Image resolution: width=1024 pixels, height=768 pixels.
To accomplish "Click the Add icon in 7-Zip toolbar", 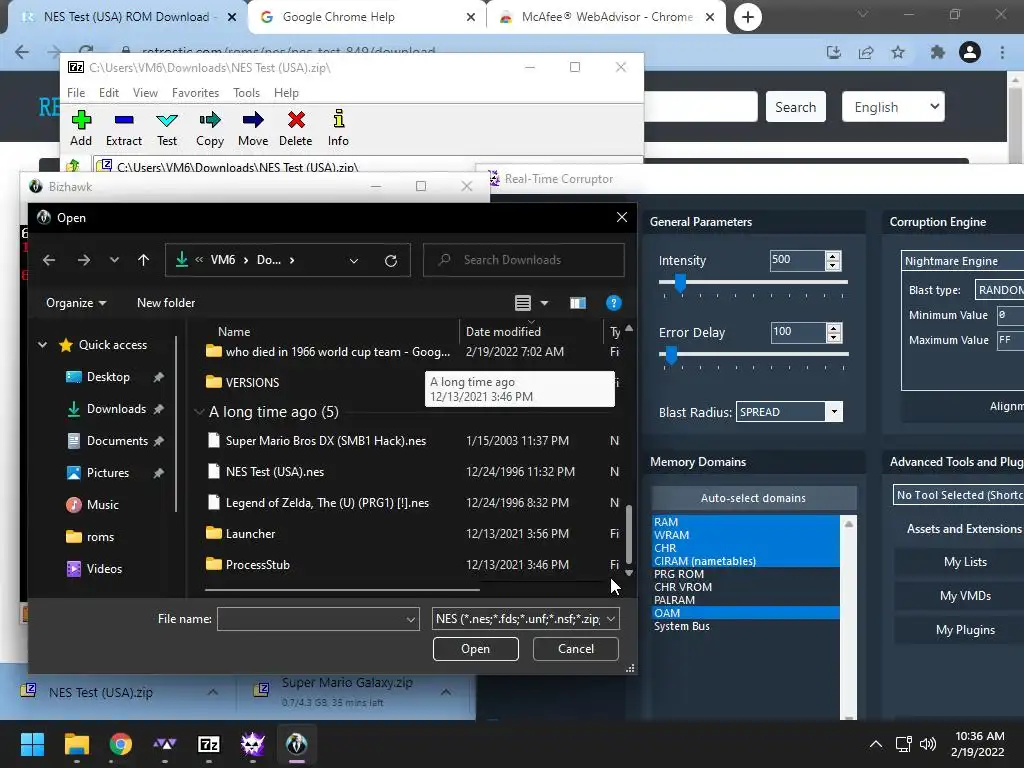I will (x=81, y=120).
